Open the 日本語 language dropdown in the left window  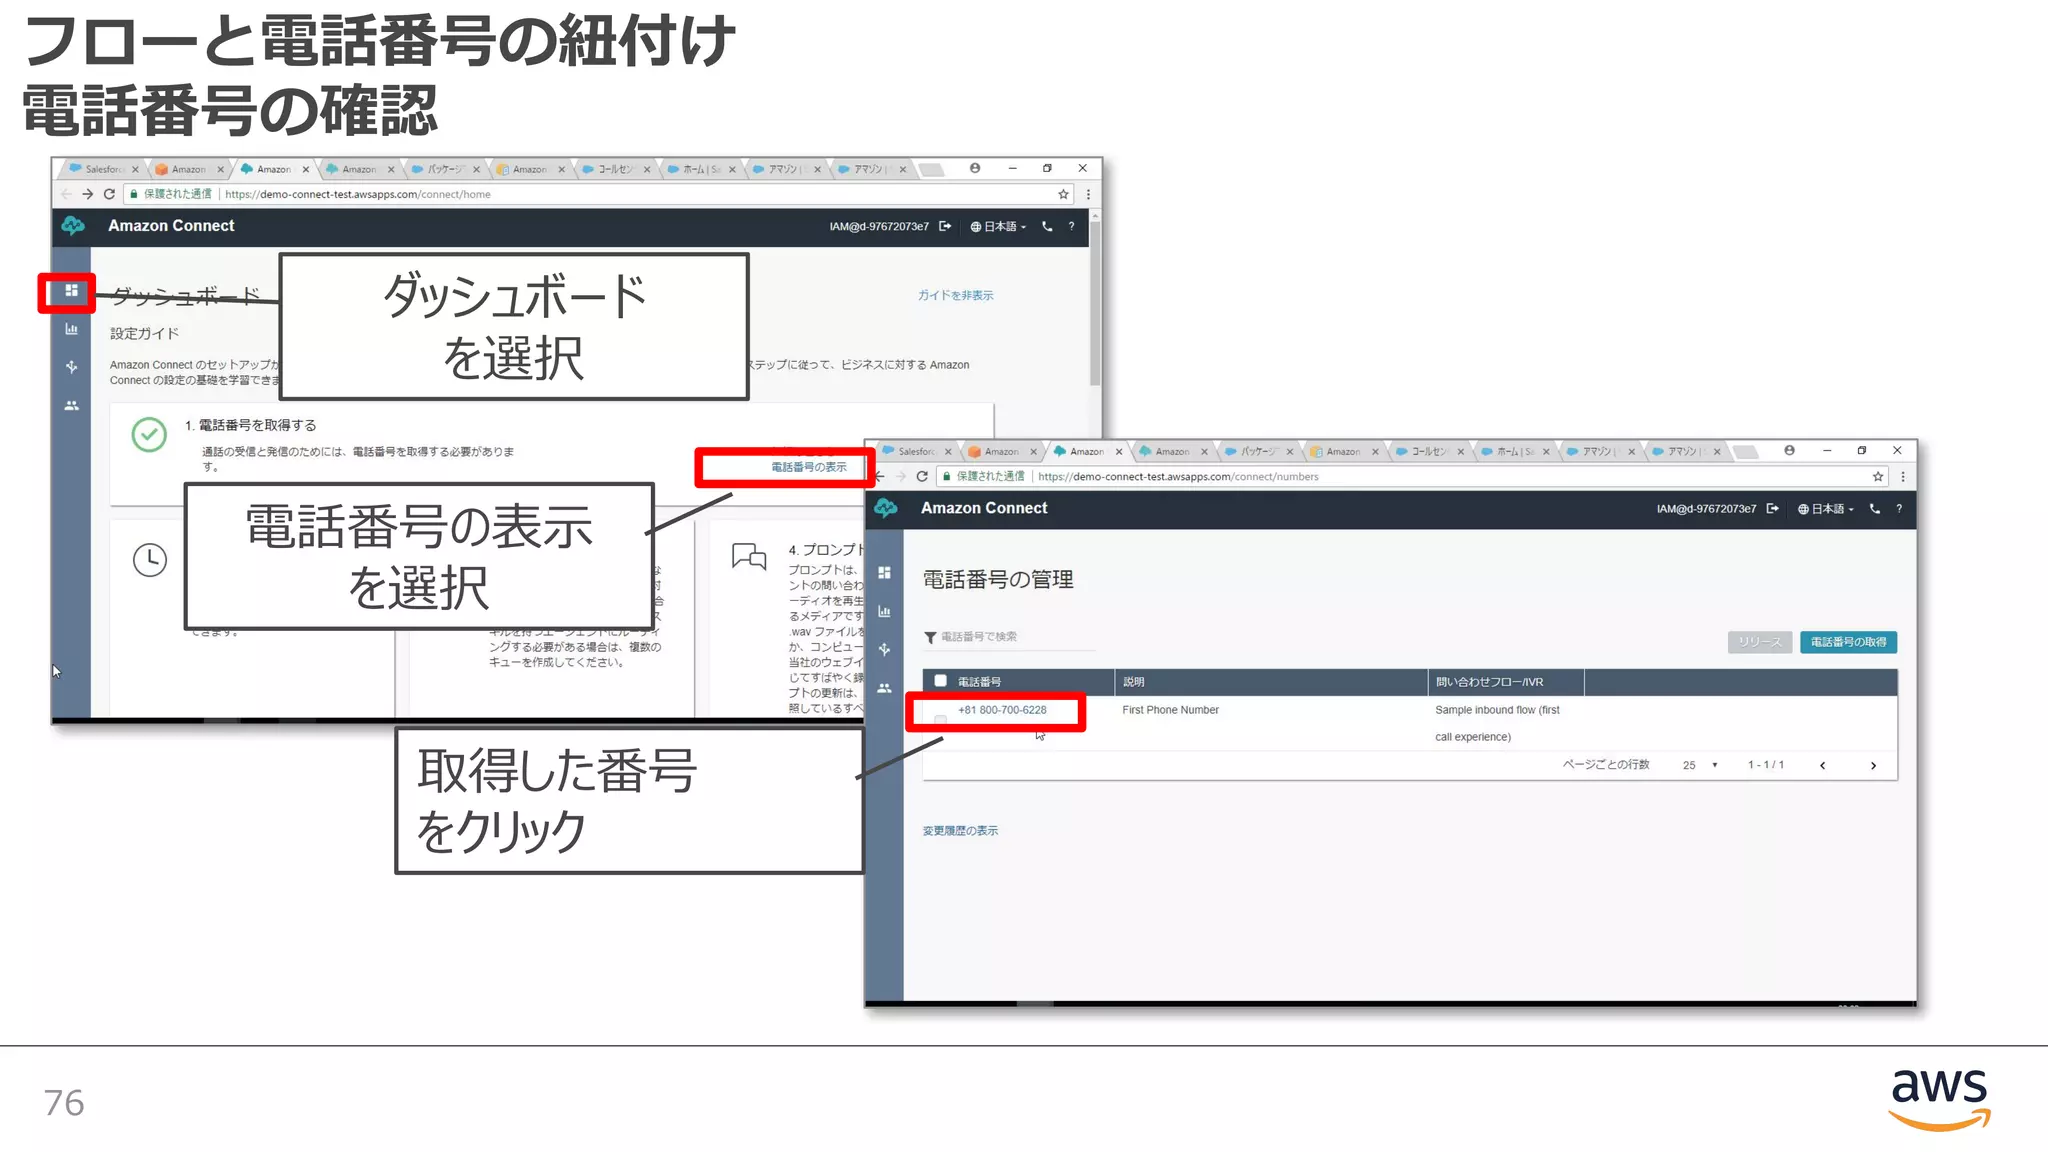pyautogui.click(x=999, y=227)
